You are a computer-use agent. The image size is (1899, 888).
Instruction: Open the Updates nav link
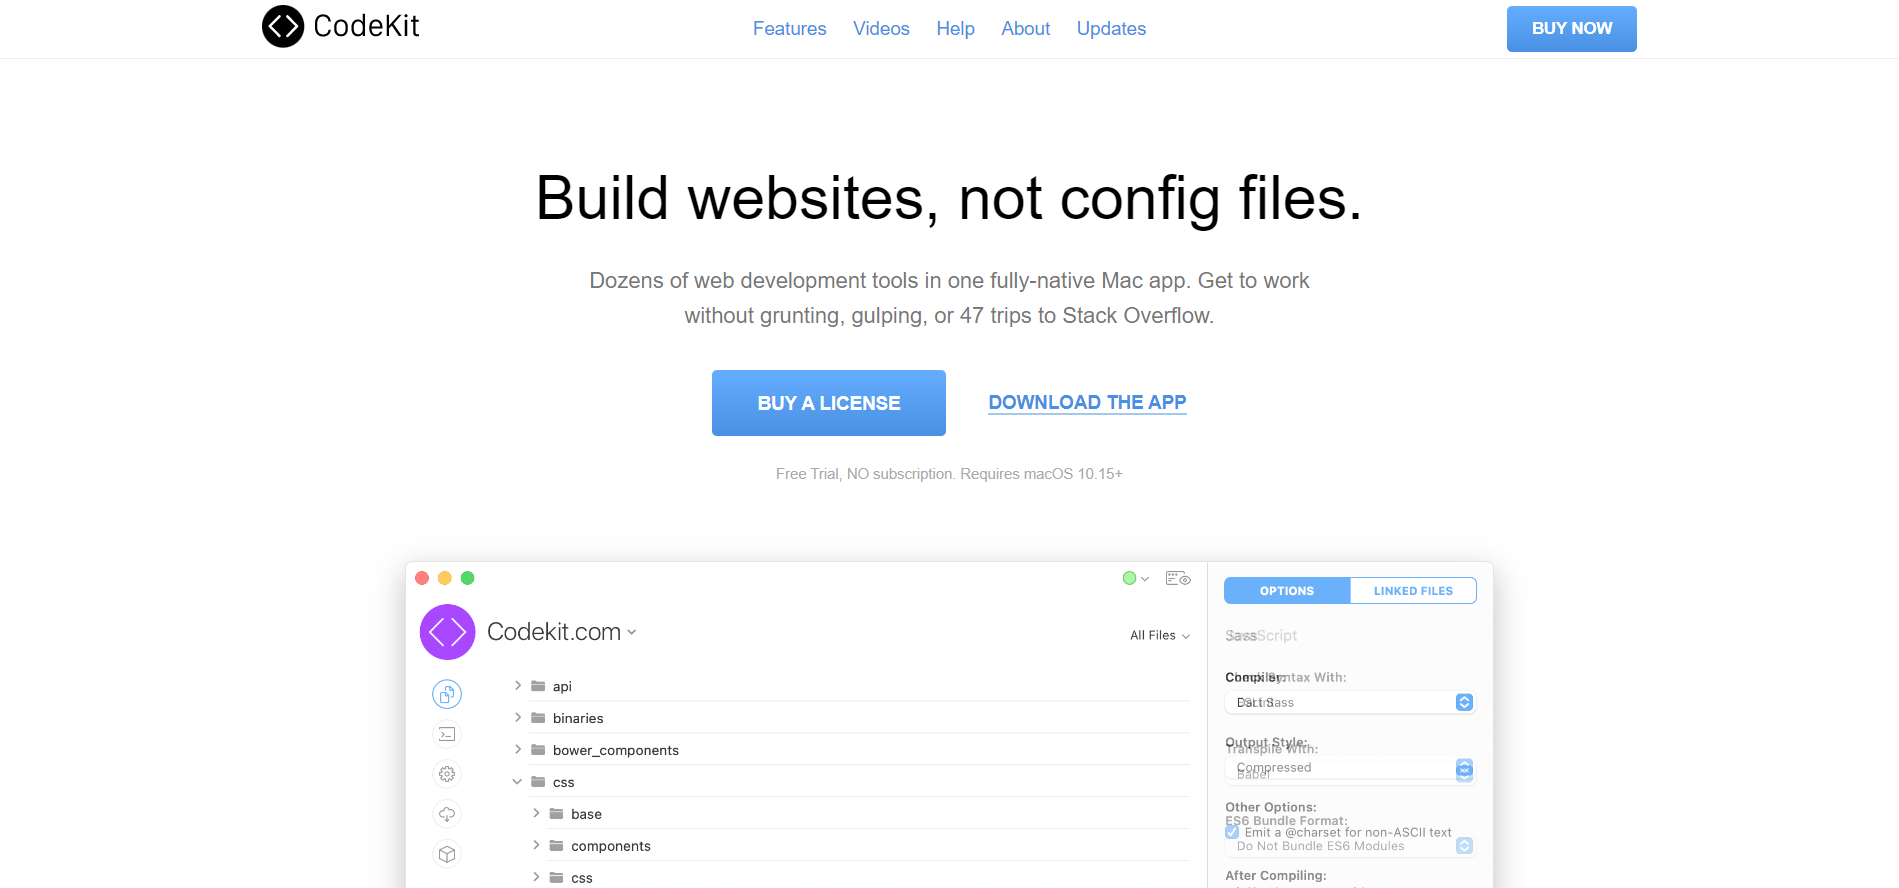pyautogui.click(x=1111, y=28)
